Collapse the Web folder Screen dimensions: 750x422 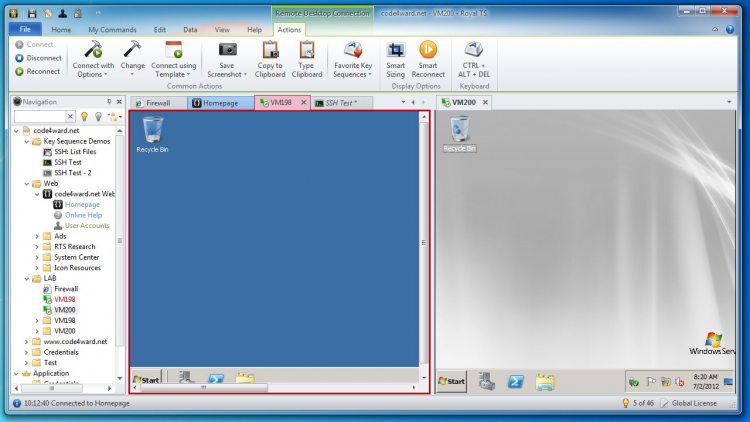(x=27, y=184)
